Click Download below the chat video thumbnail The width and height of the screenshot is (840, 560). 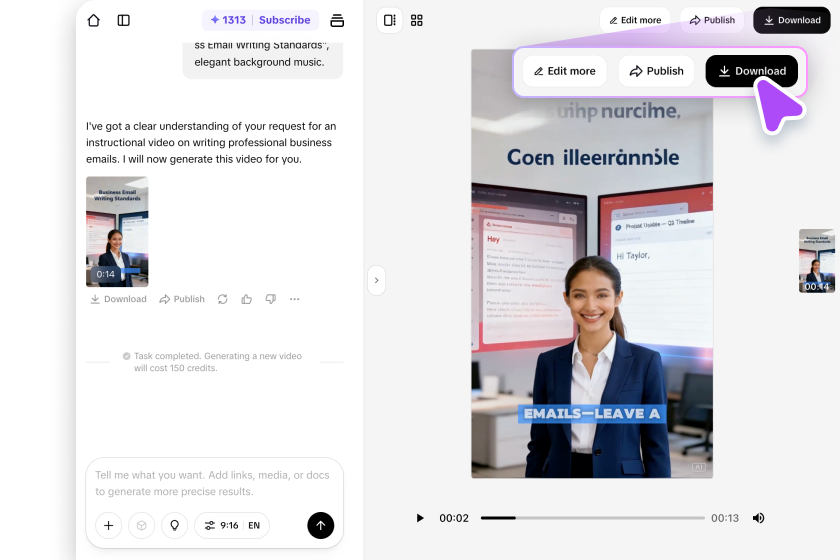tap(118, 299)
